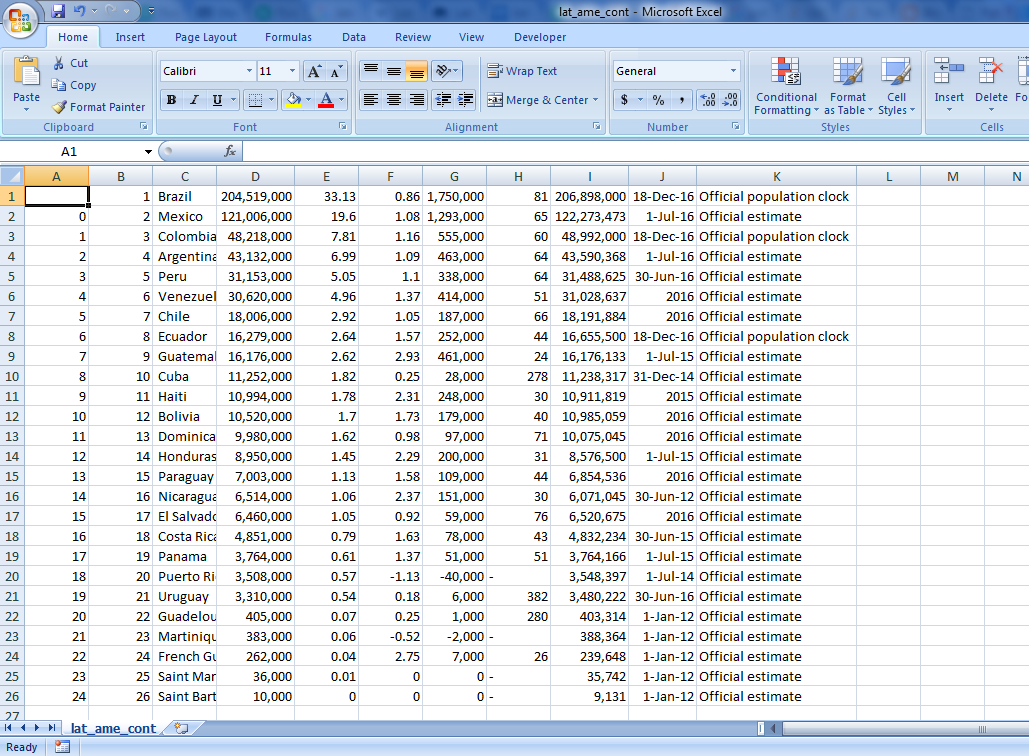The image size is (1029, 756).
Task: Open the font name dropdown
Action: click(250, 71)
